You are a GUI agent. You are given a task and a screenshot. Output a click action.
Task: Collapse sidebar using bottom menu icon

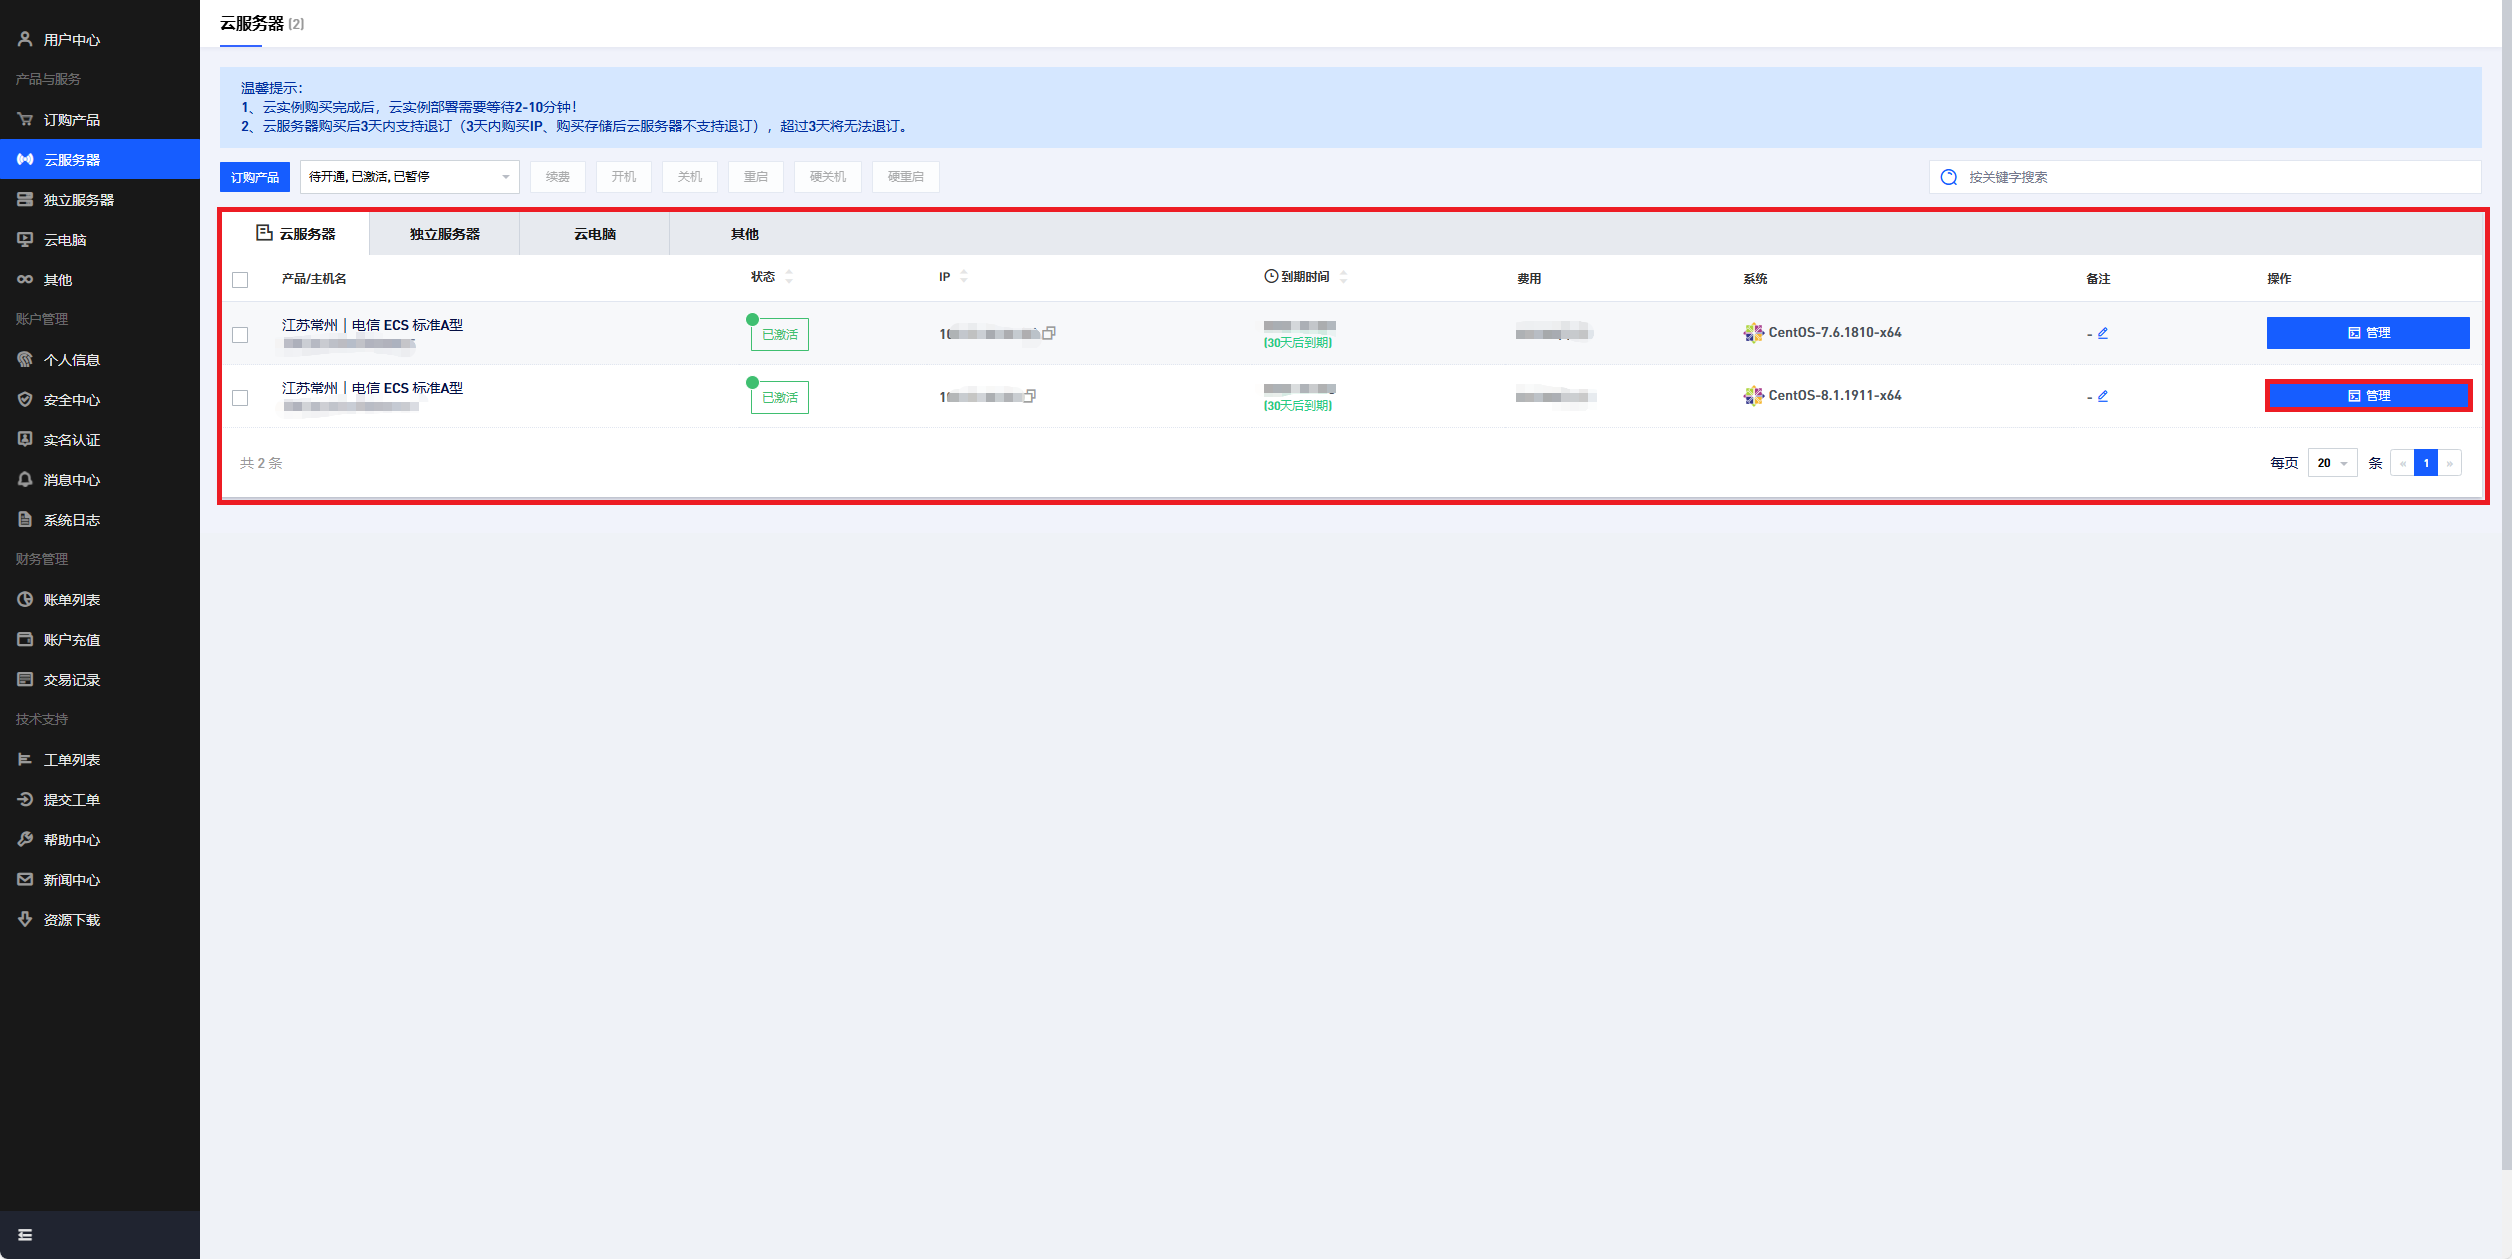tap(25, 1235)
